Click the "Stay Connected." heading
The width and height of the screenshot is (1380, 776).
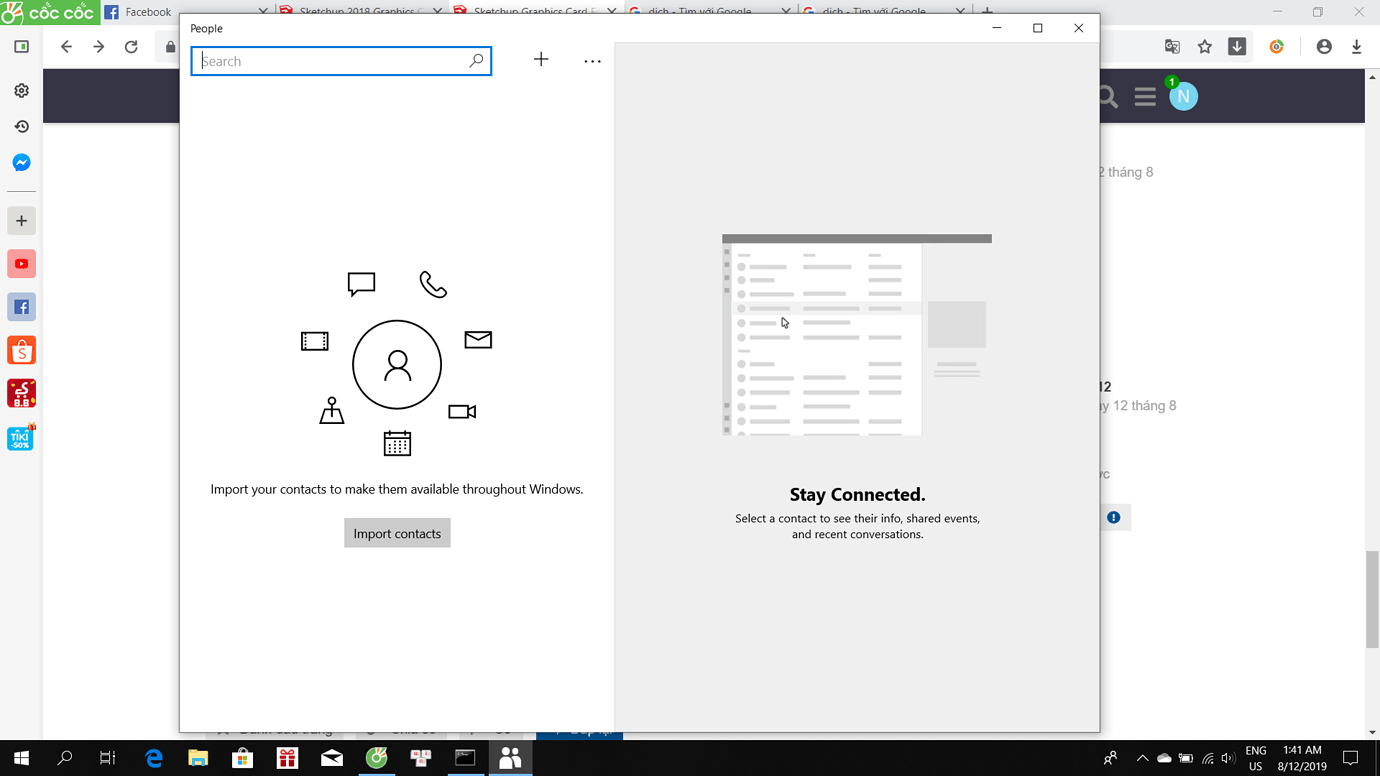[857, 494]
